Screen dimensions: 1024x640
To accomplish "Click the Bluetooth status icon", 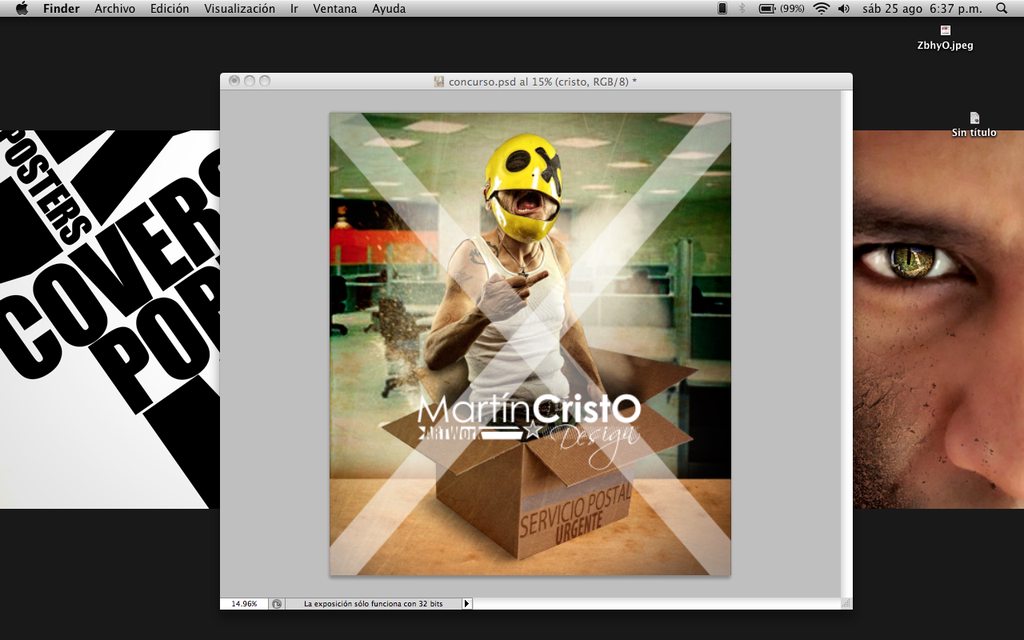I will point(742,8).
